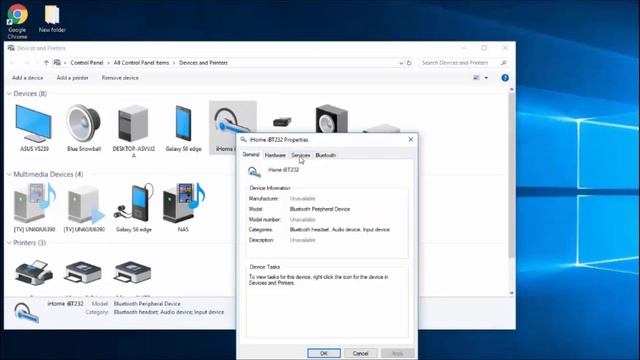
Task: Click Manufacturer Unavailable value
Action: click(302, 199)
